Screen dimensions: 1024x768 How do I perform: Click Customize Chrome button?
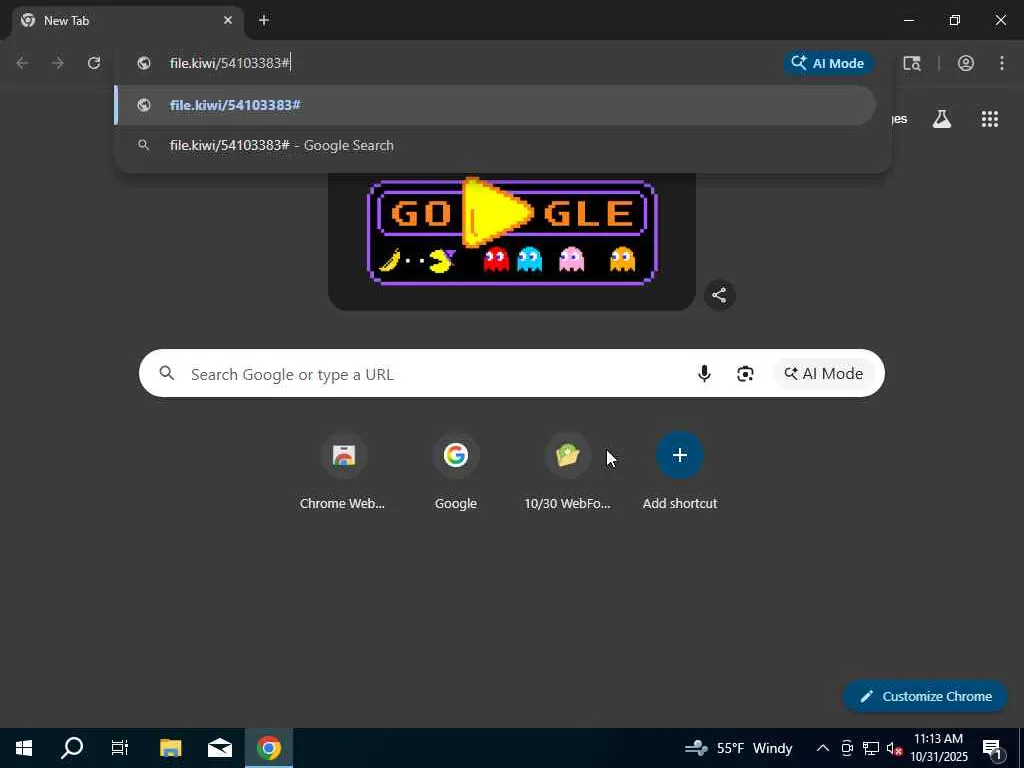click(925, 696)
